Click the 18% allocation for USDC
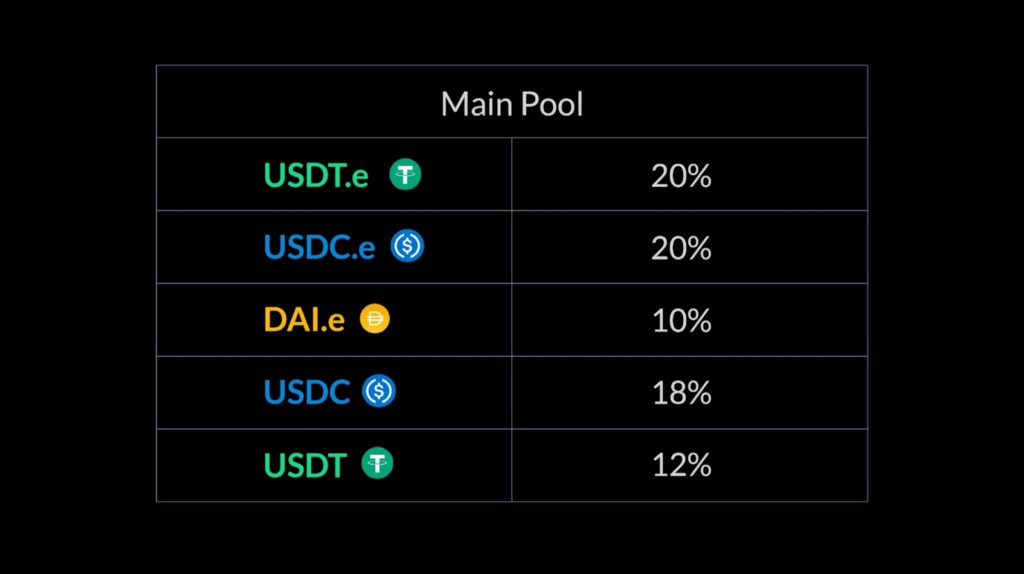 pos(681,393)
